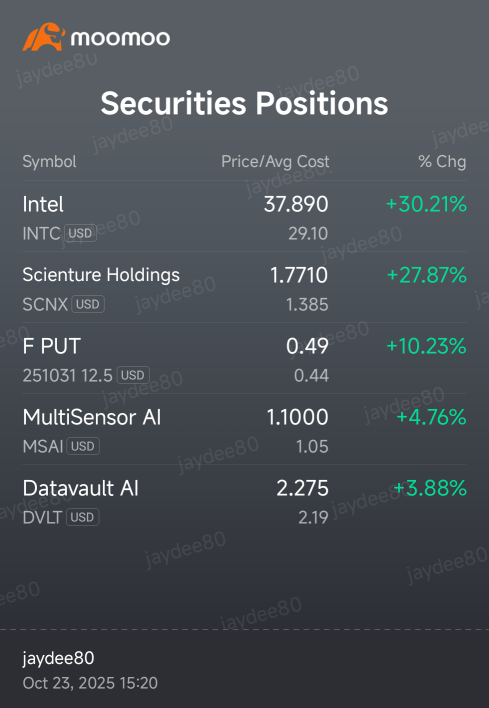Click the moomoo brand wordmark

click(x=120, y=38)
